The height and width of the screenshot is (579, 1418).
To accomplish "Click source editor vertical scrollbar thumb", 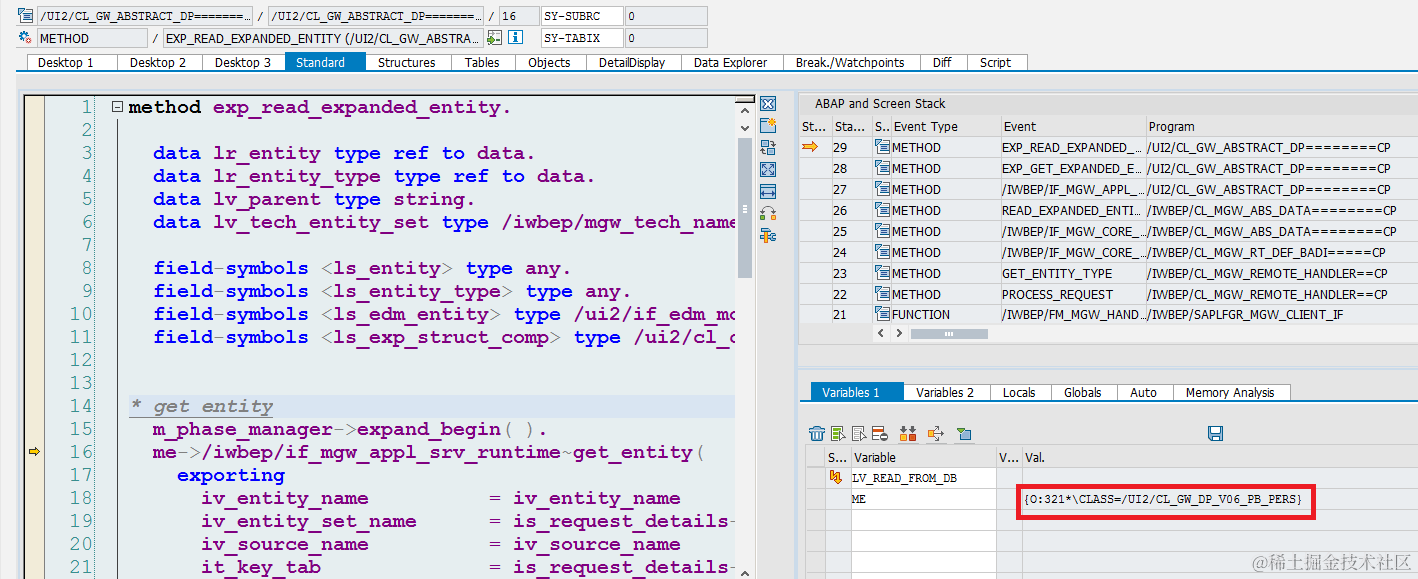I will click(x=744, y=207).
